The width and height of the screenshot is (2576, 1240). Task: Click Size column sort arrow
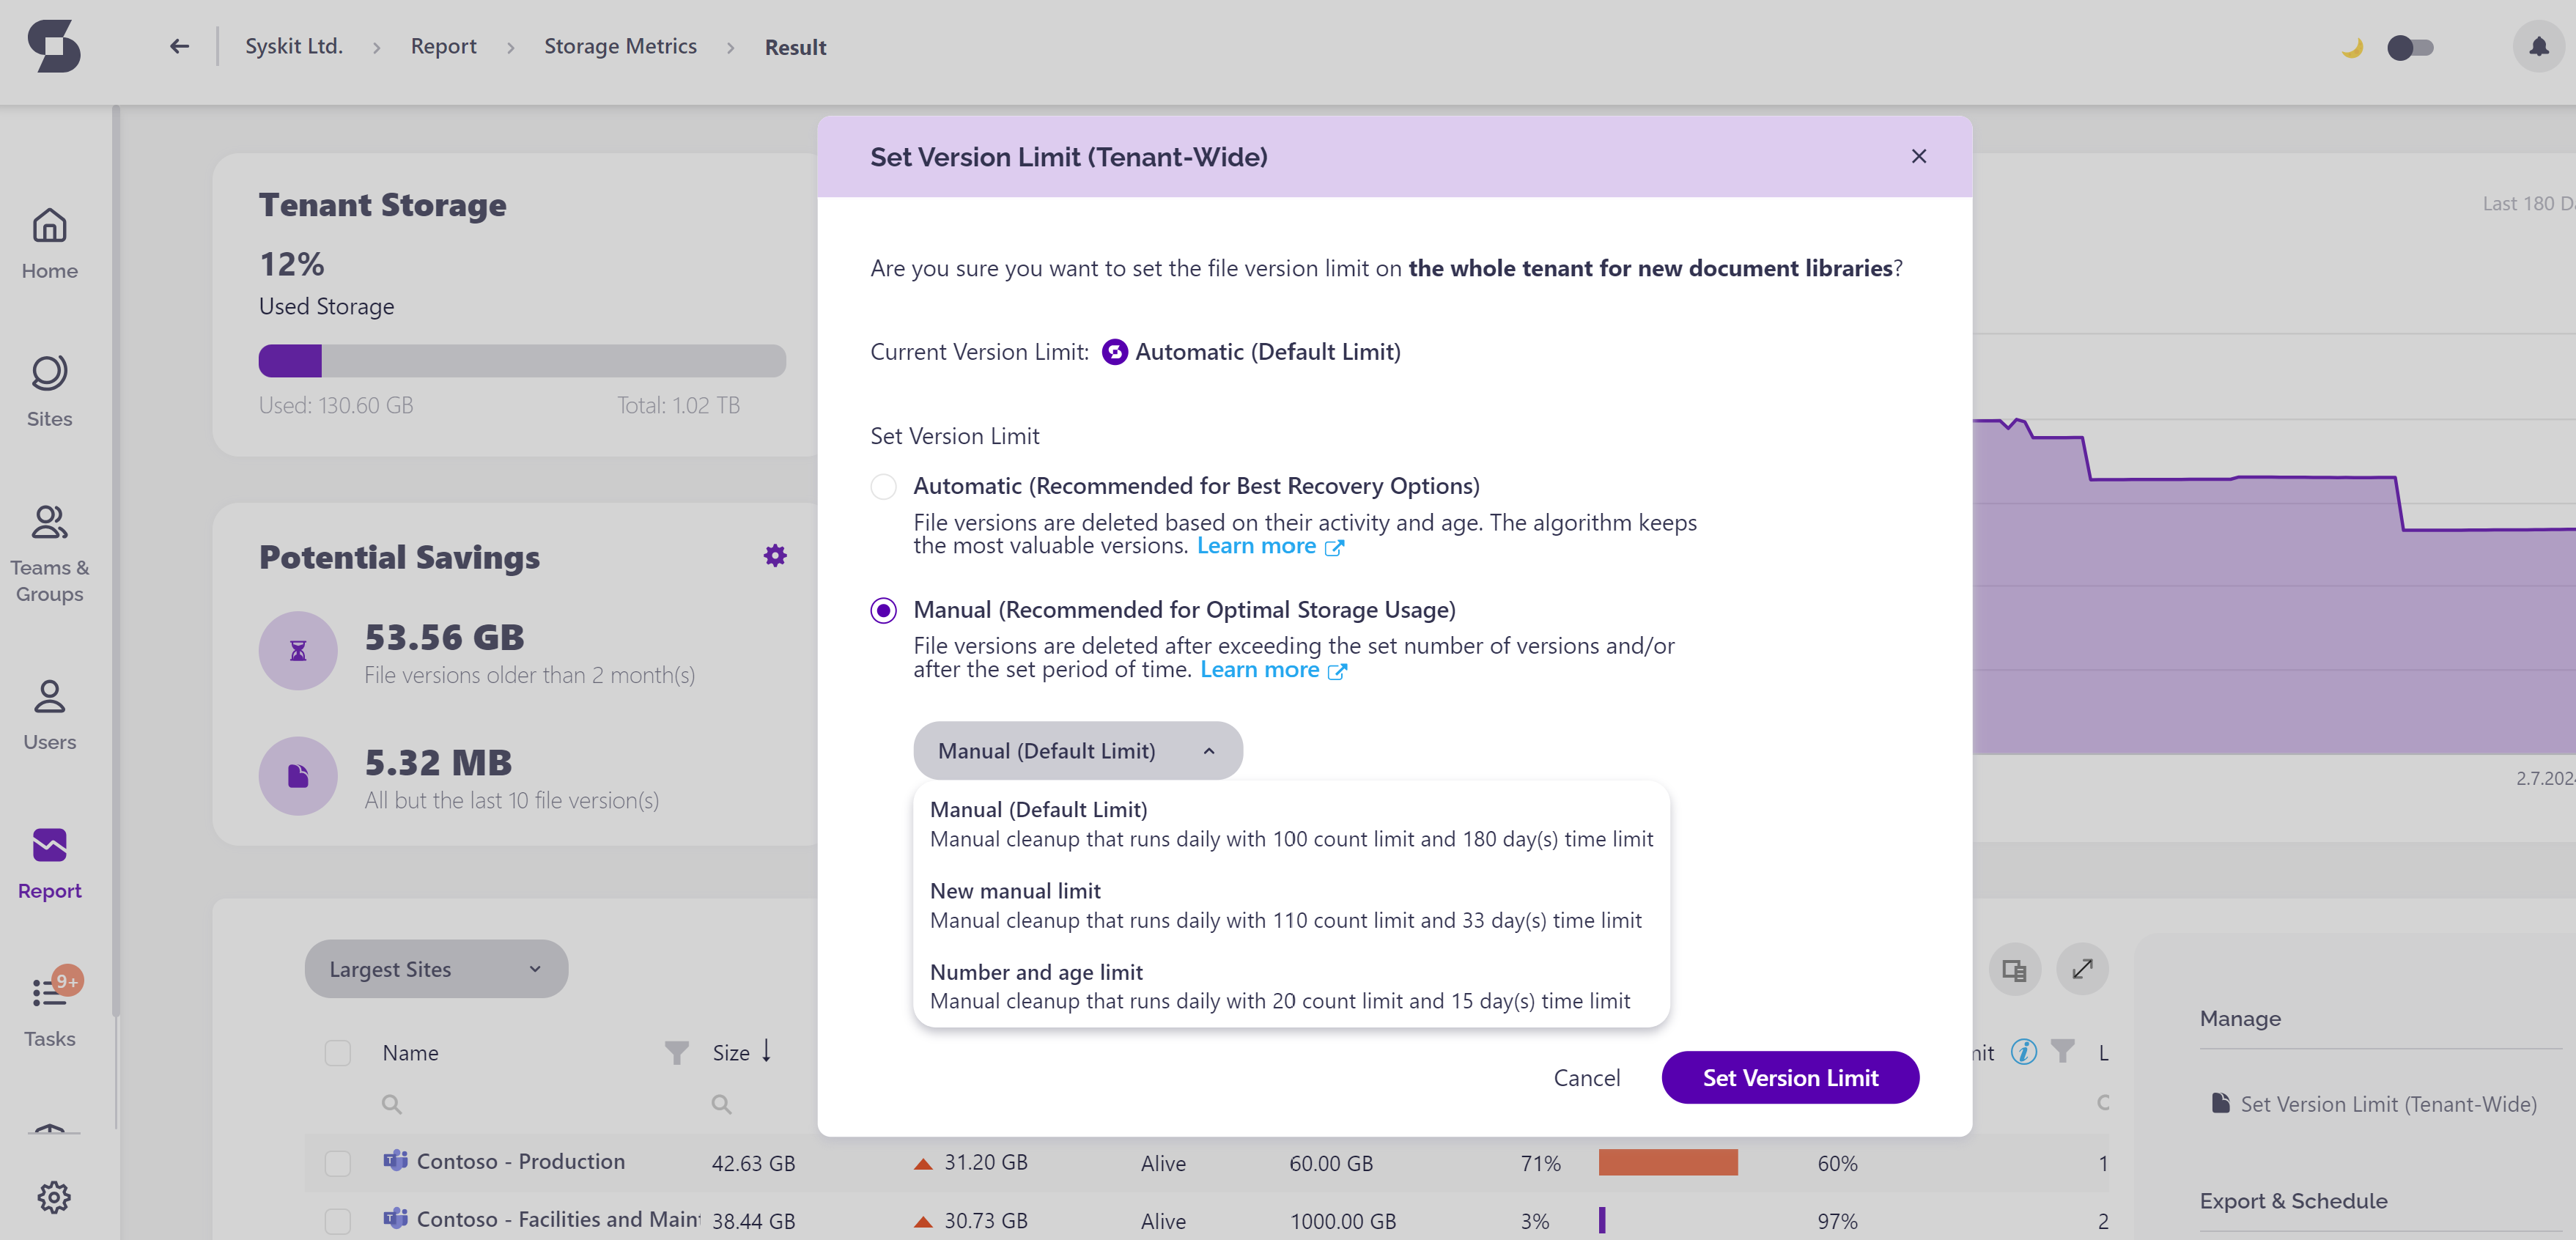pos(766,1050)
